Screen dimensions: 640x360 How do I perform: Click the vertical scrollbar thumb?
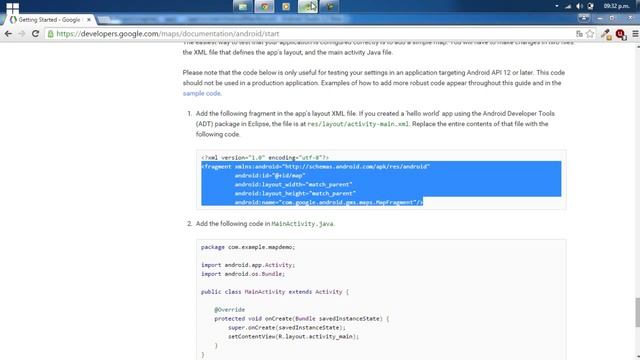[x=637, y=312]
